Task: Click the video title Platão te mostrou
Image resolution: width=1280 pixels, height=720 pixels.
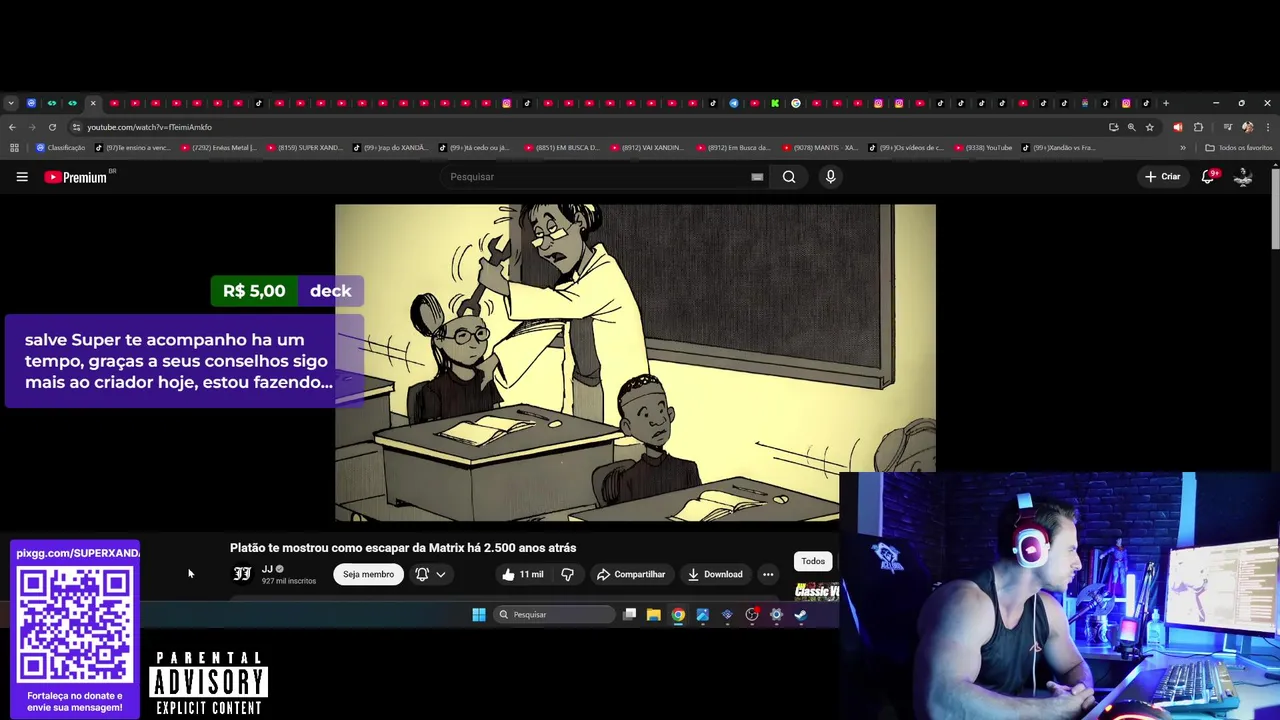Action: pos(403,548)
